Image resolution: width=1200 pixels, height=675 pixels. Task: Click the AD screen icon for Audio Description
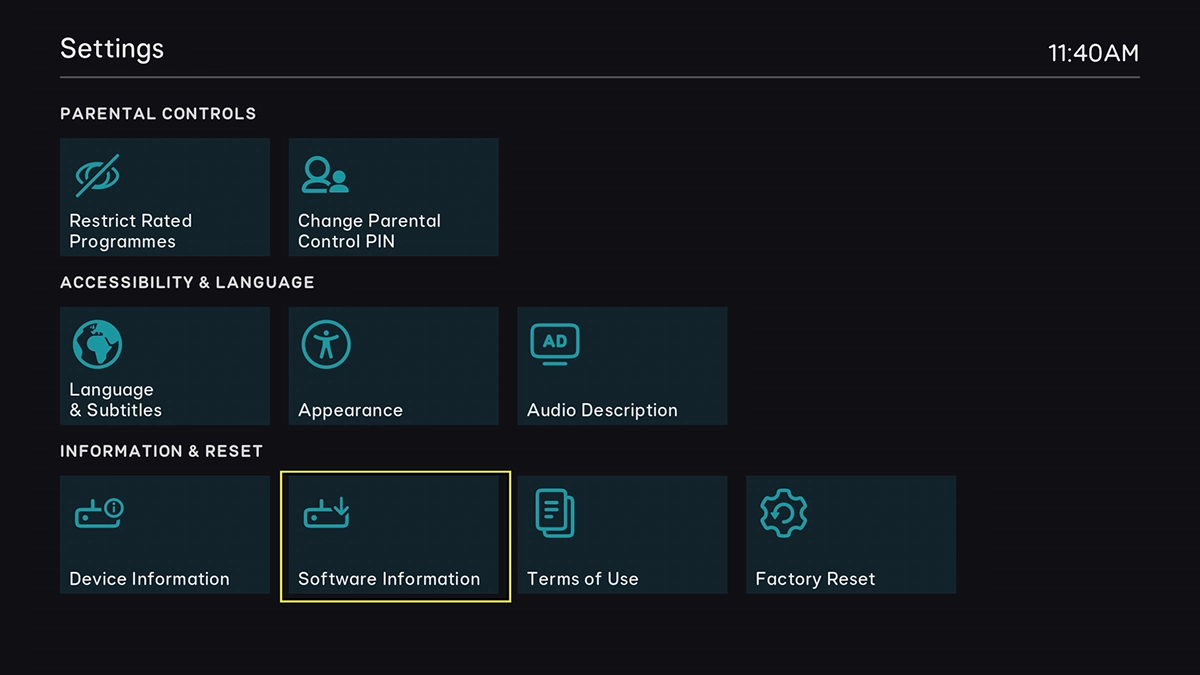[x=554, y=342]
